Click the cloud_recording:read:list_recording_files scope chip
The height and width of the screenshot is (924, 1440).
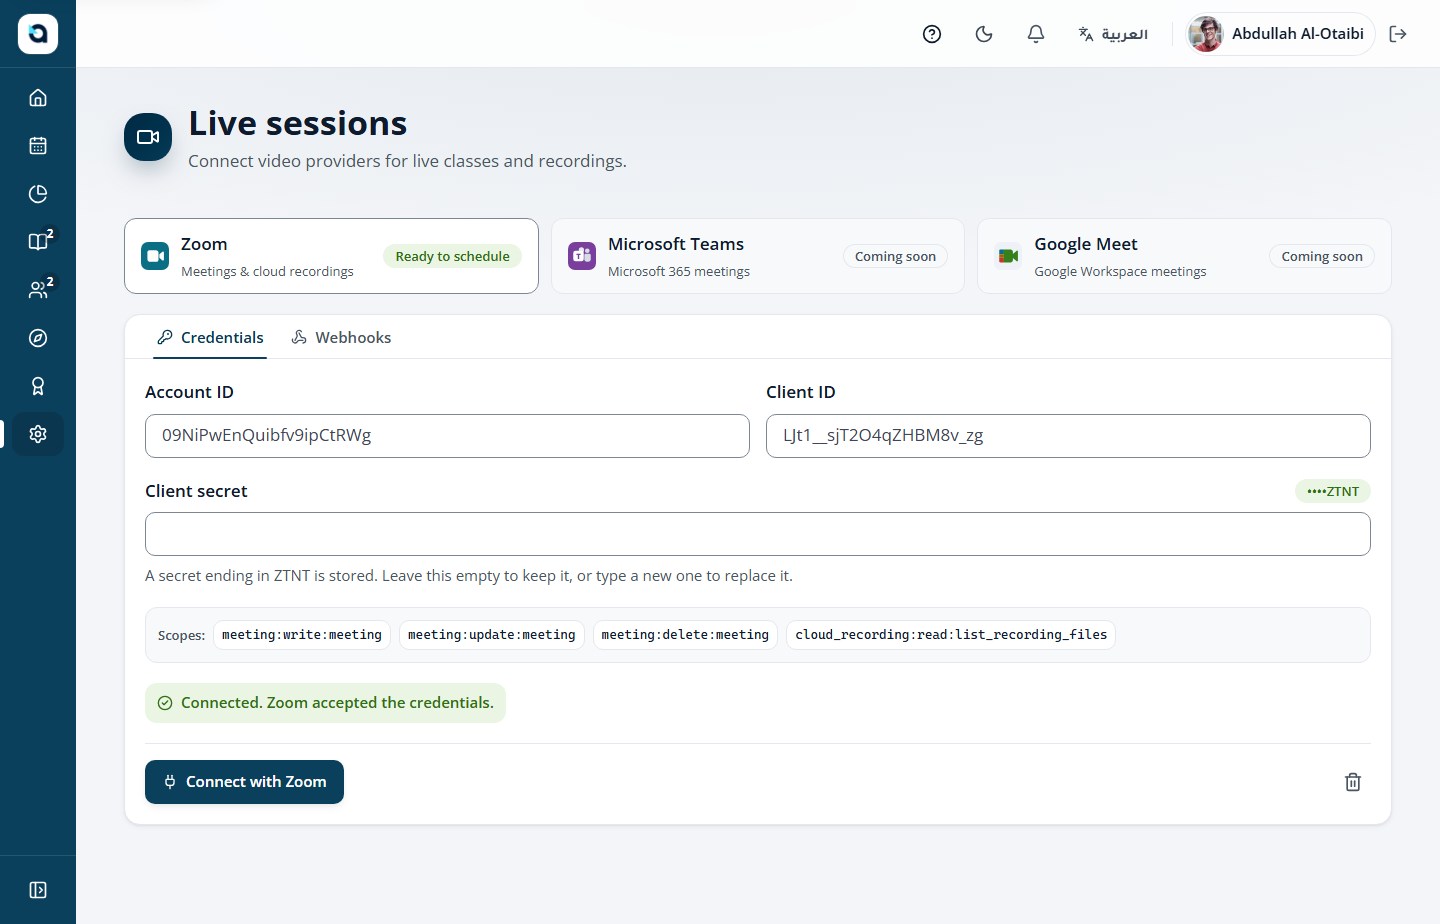pyautogui.click(x=951, y=635)
